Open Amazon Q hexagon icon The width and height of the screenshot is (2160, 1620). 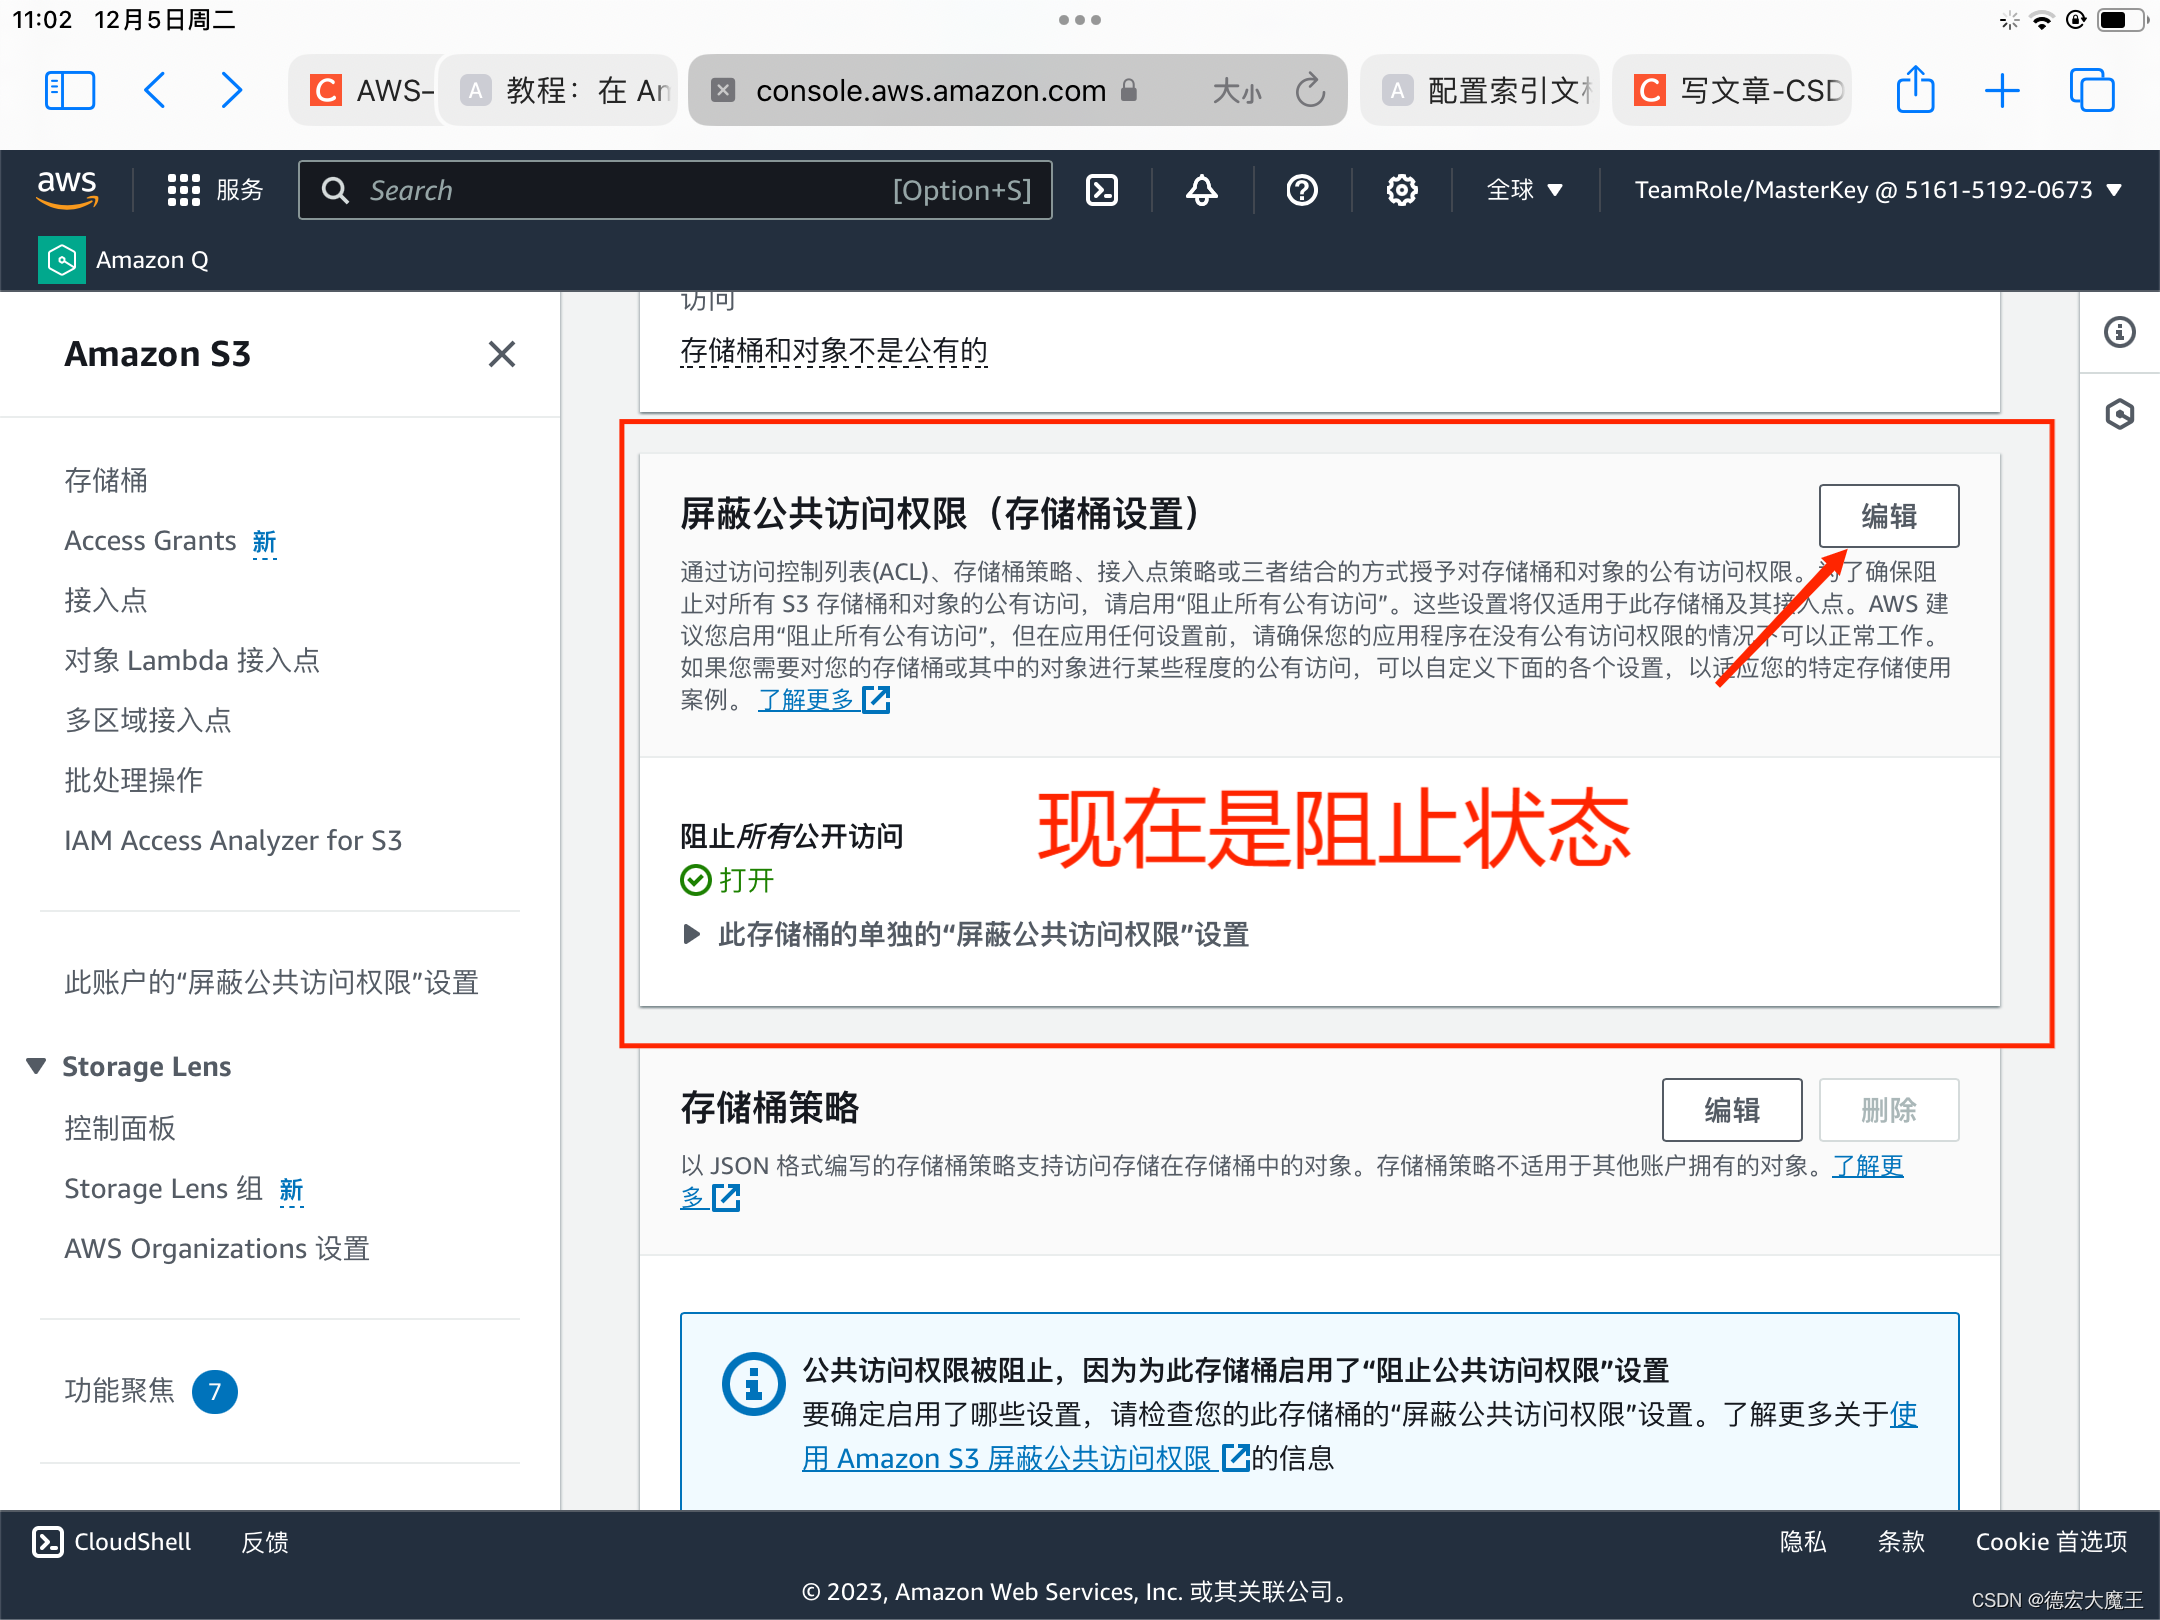click(x=62, y=260)
